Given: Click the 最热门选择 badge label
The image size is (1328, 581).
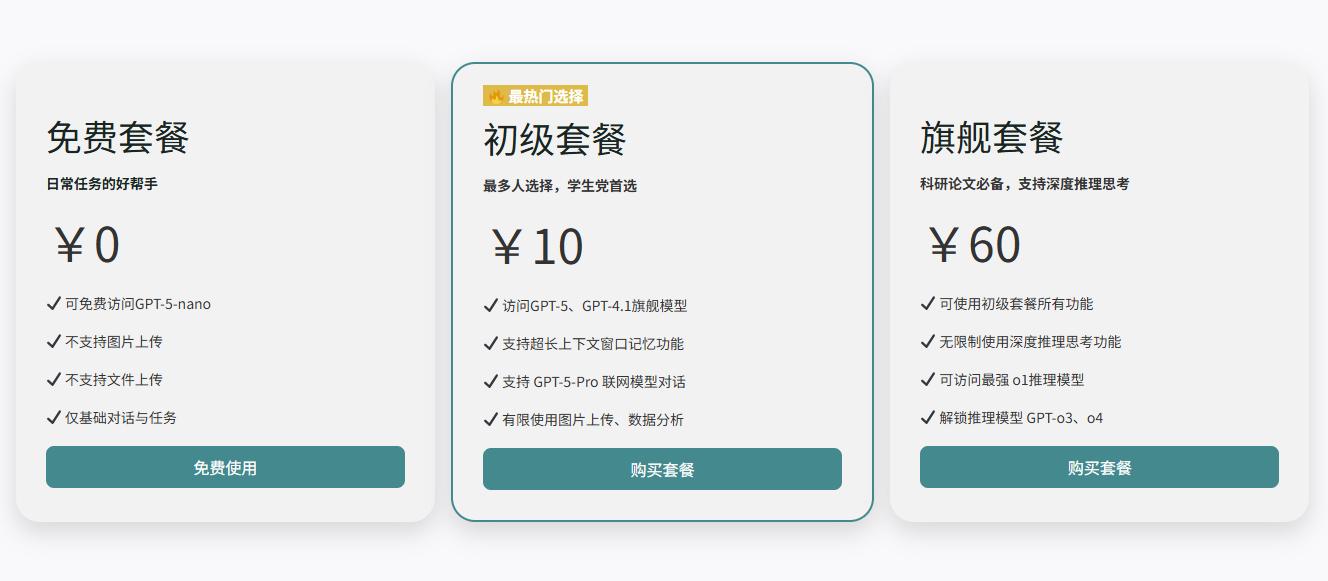Looking at the screenshot, I should coord(545,96).
